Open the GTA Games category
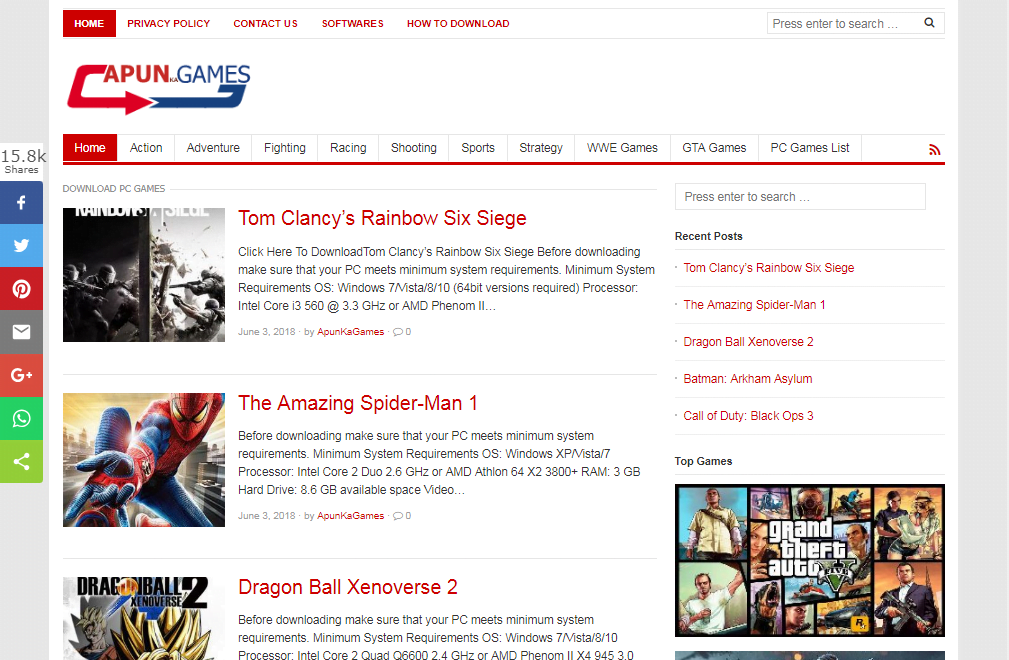Viewport: 1009px width, 660px height. (x=714, y=148)
